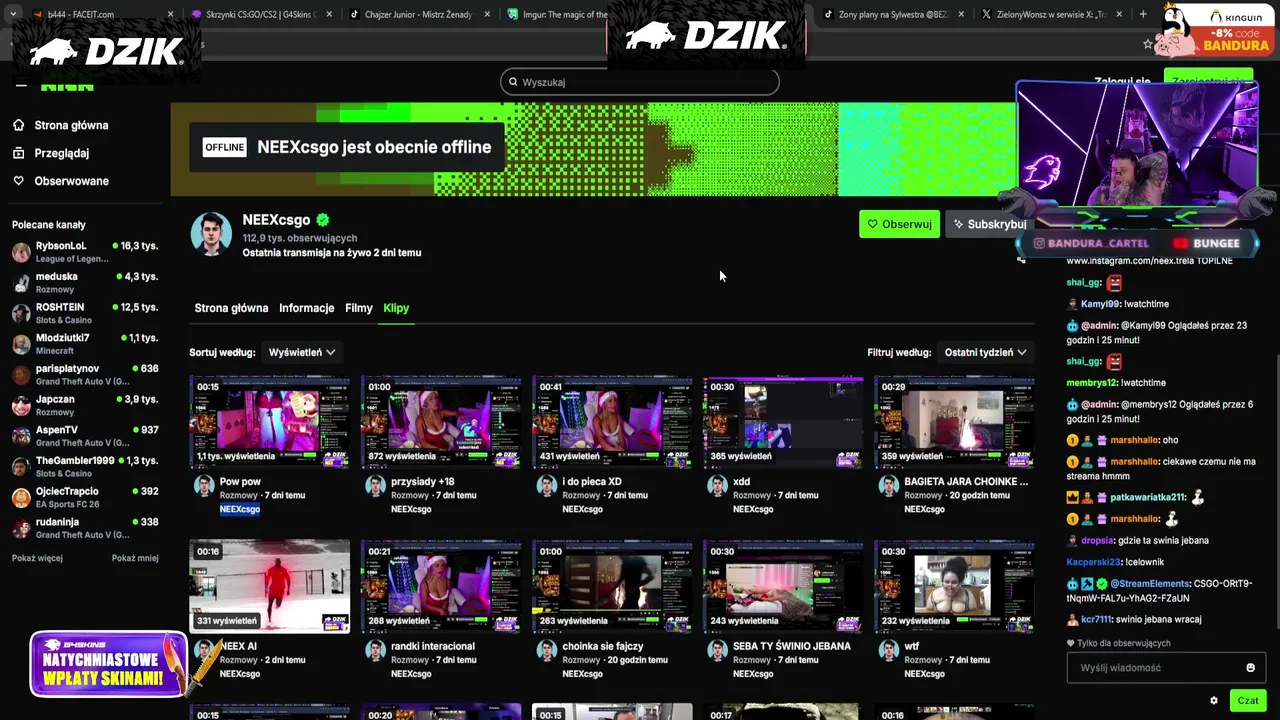Image resolution: width=1280 pixels, height=720 pixels.
Task: Click the Kacperski23 username in chat
Action: click(1094, 562)
